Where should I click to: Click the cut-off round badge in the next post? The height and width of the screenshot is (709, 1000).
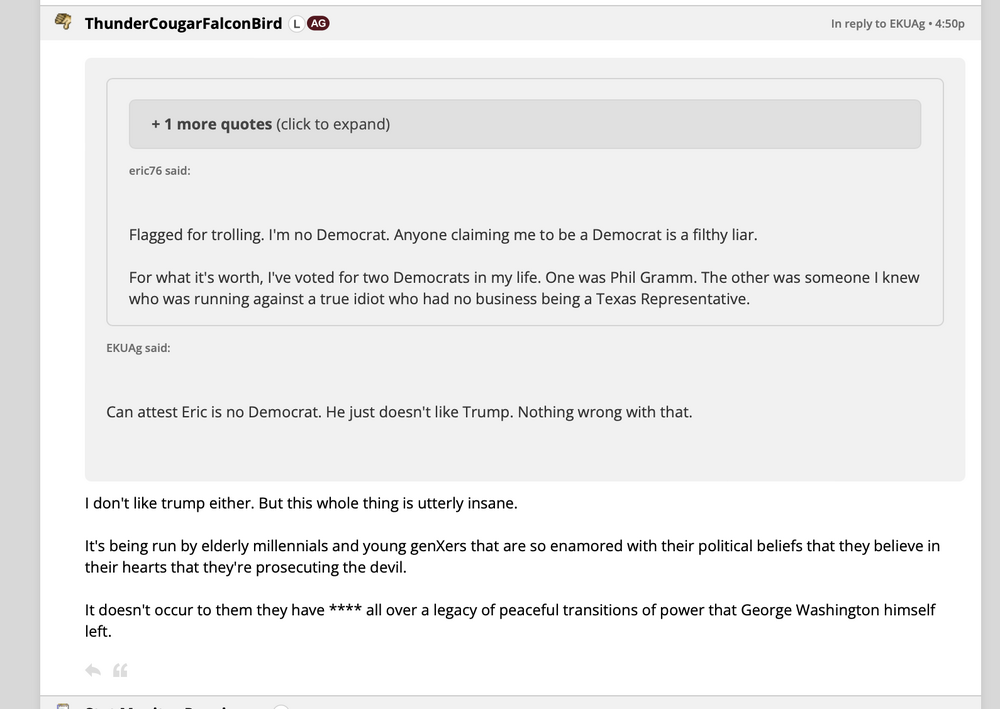coord(281,706)
